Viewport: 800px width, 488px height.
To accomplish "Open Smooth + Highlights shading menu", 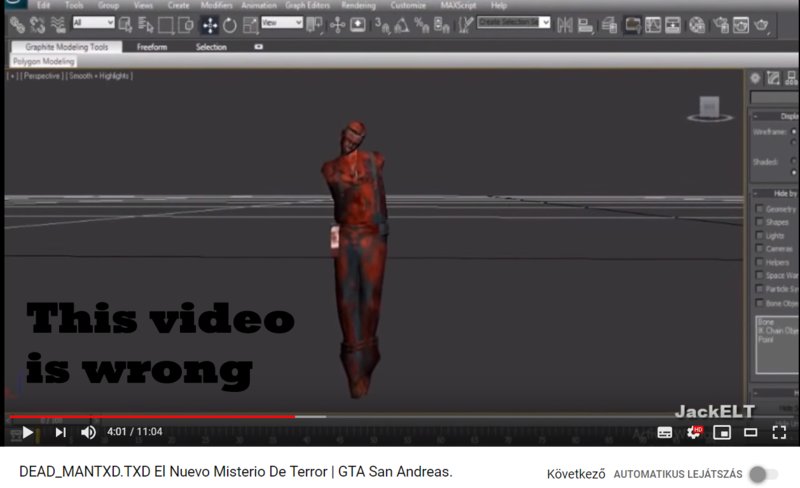I will (x=99, y=76).
